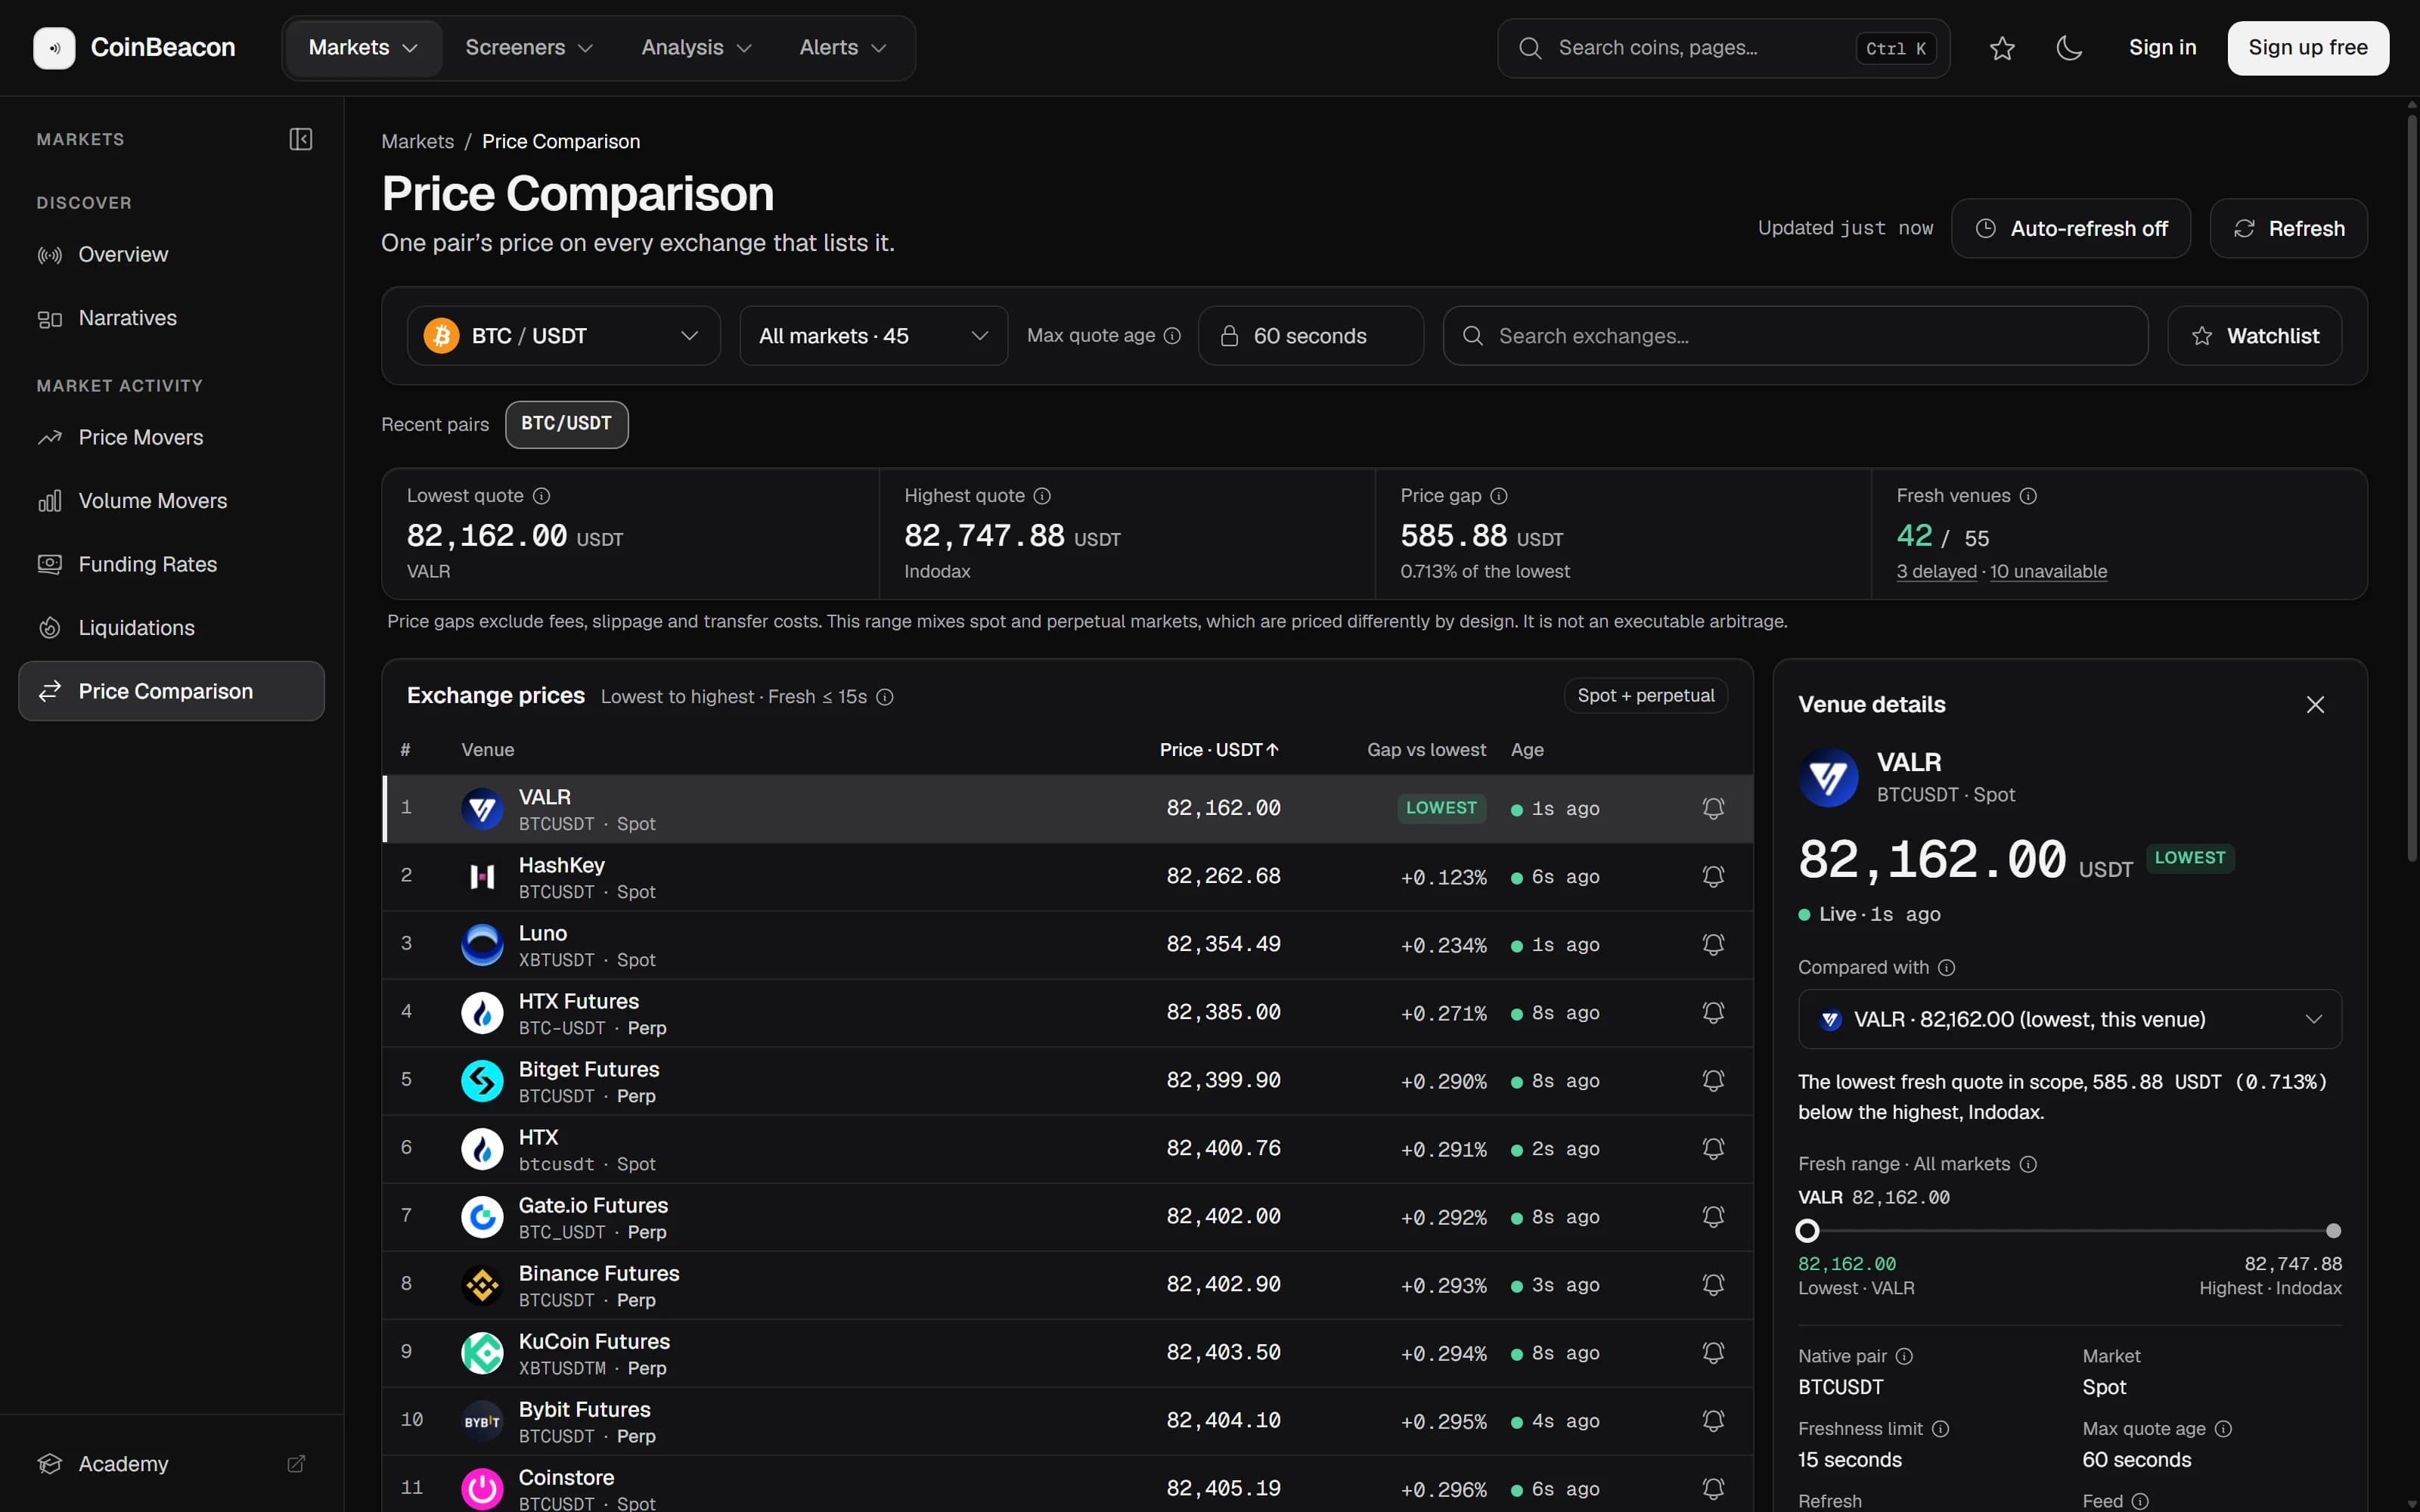Set alert bell for VALR row
Viewport: 2420px width, 1512px height.
pos(1713,808)
